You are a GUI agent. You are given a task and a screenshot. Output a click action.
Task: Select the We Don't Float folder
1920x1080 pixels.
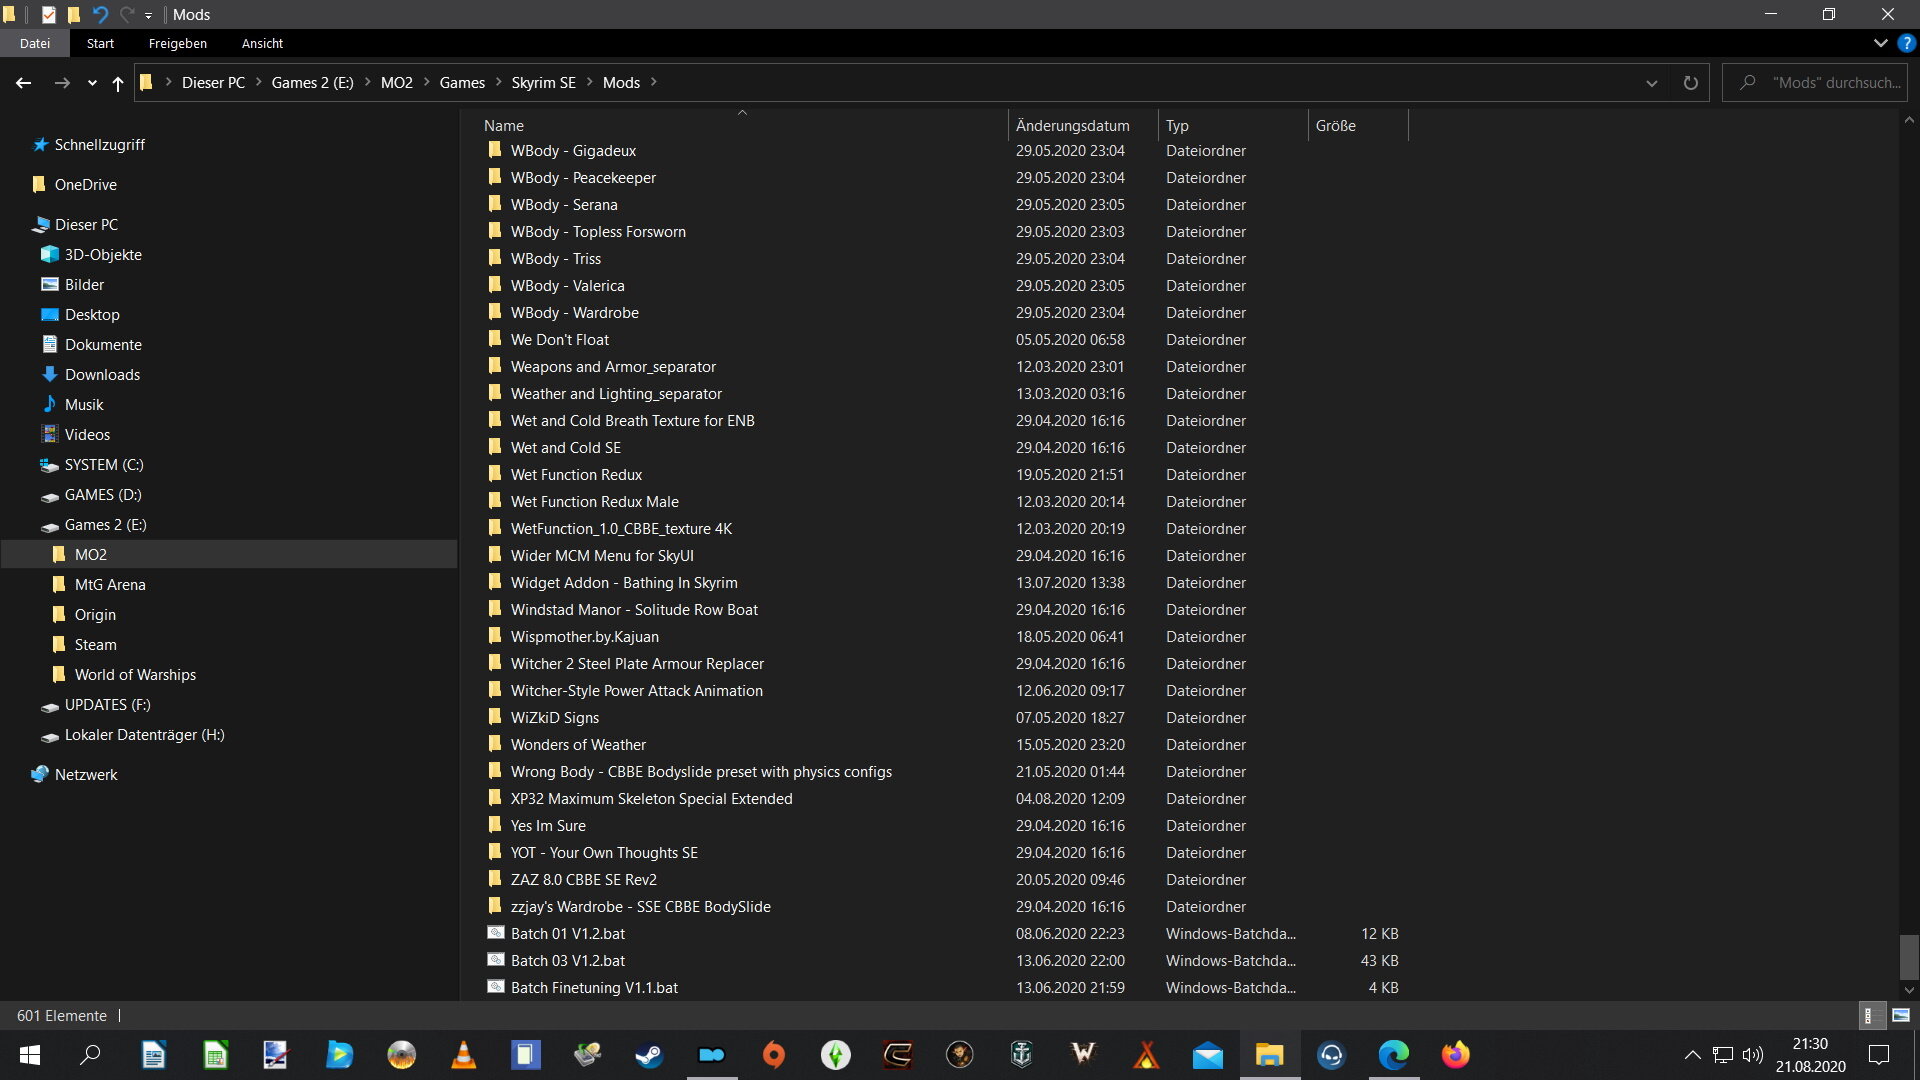tap(559, 339)
